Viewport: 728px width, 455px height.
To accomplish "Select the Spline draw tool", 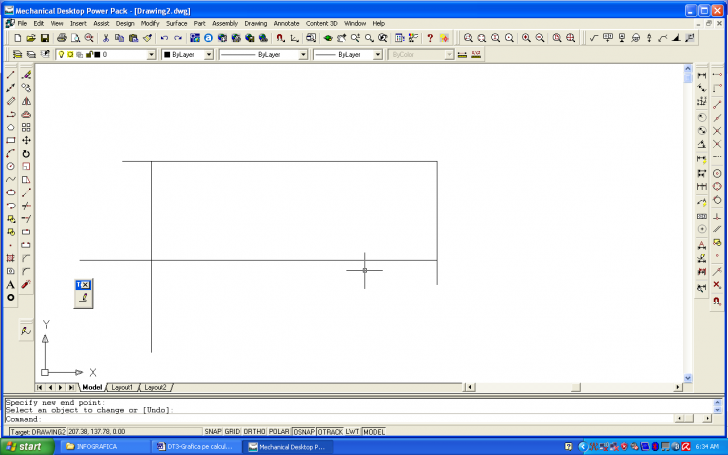I will coord(11,179).
